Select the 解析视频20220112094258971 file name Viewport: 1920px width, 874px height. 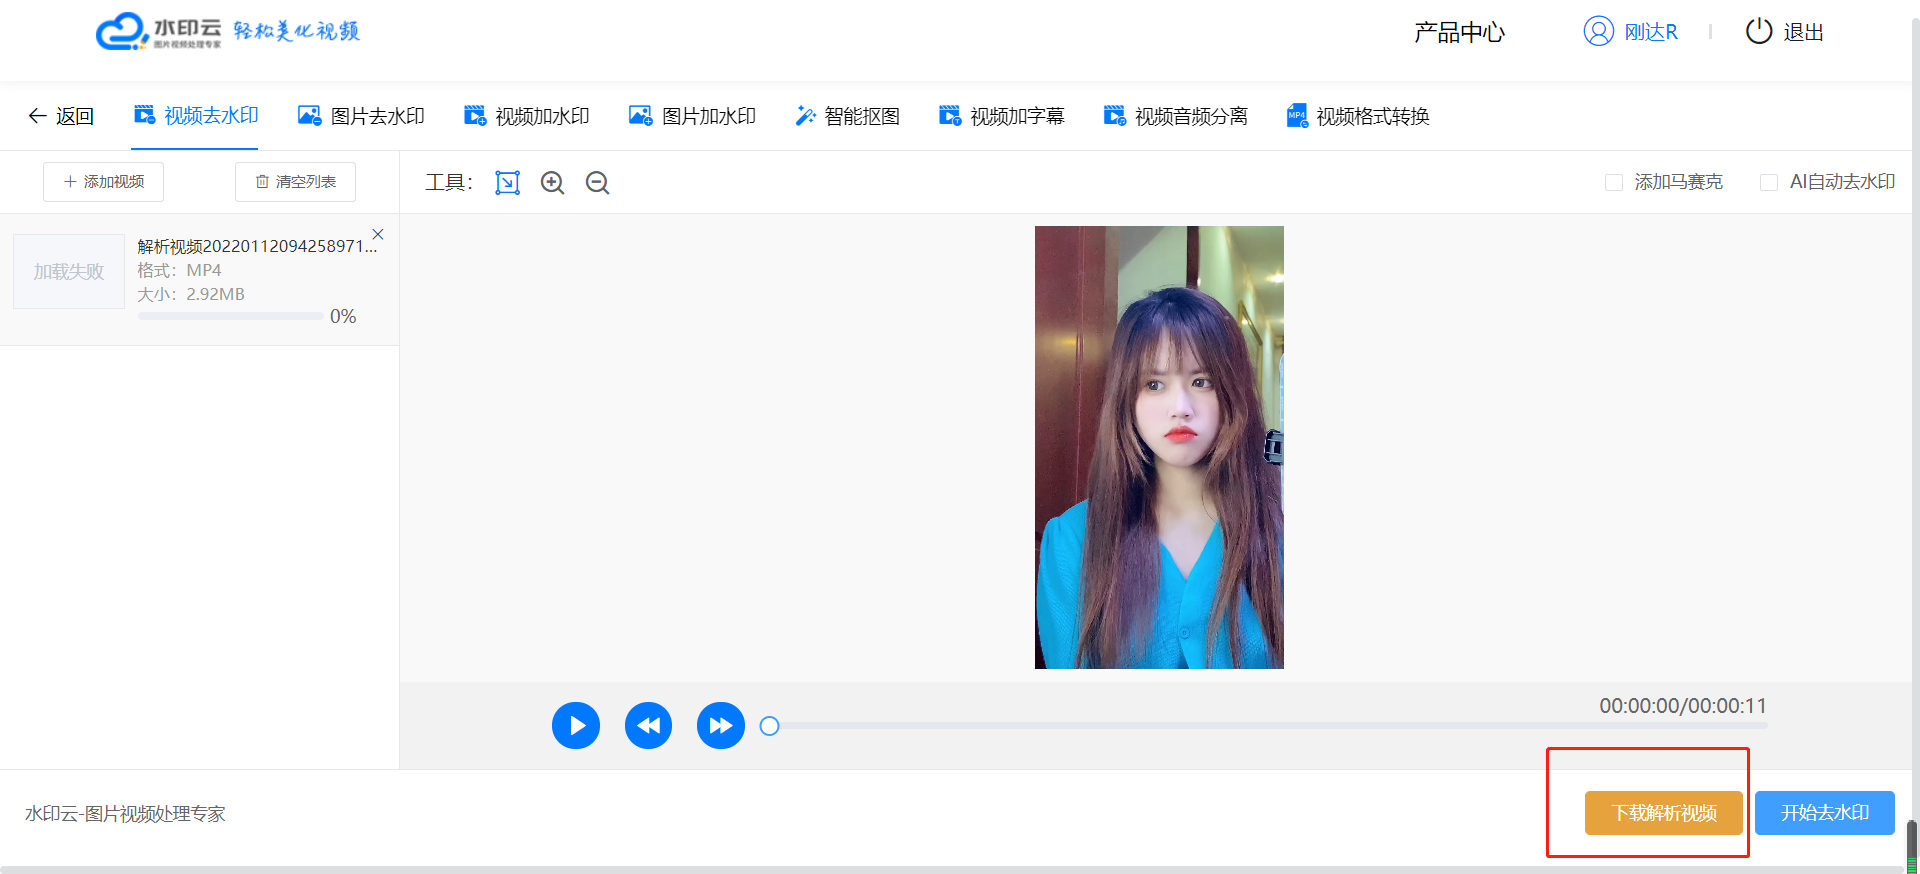click(258, 246)
